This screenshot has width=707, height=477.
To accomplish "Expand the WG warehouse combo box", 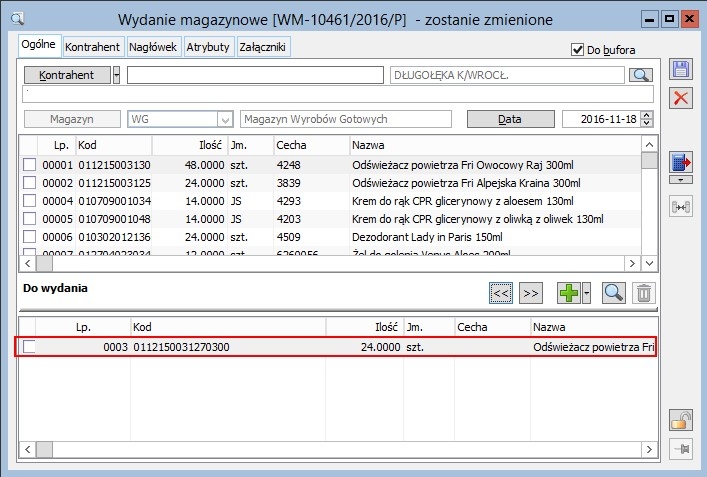I will (225, 119).
